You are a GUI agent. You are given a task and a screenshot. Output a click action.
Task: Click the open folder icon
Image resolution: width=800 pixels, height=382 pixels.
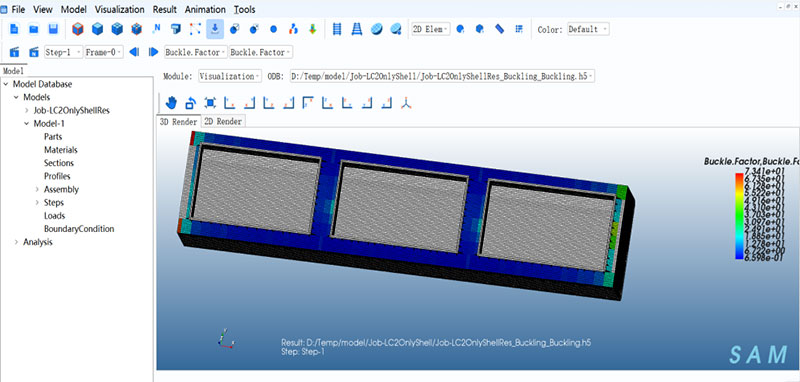[x=34, y=29]
